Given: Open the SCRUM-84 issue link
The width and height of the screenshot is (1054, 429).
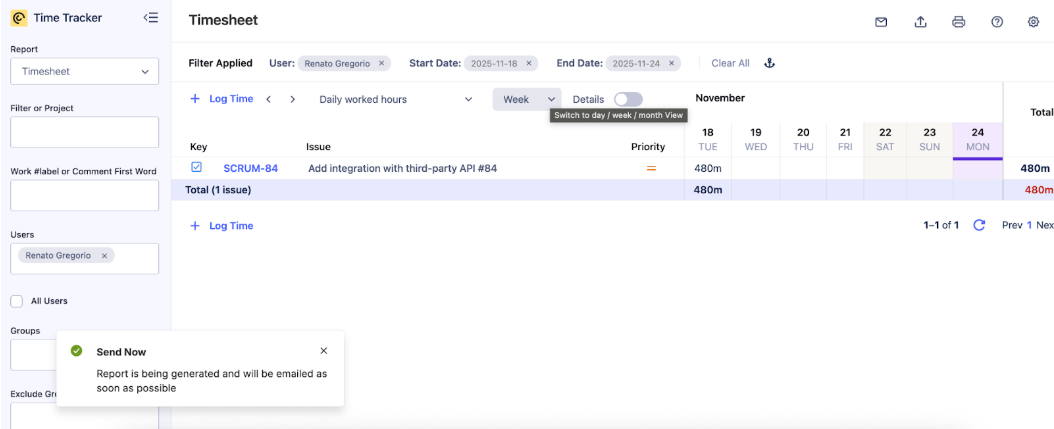Looking at the screenshot, I should click(x=251, y=168).
